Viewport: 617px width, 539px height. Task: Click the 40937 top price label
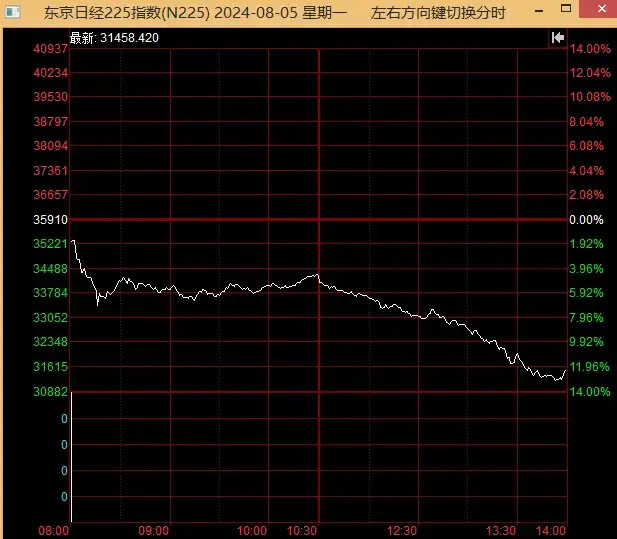50,49
